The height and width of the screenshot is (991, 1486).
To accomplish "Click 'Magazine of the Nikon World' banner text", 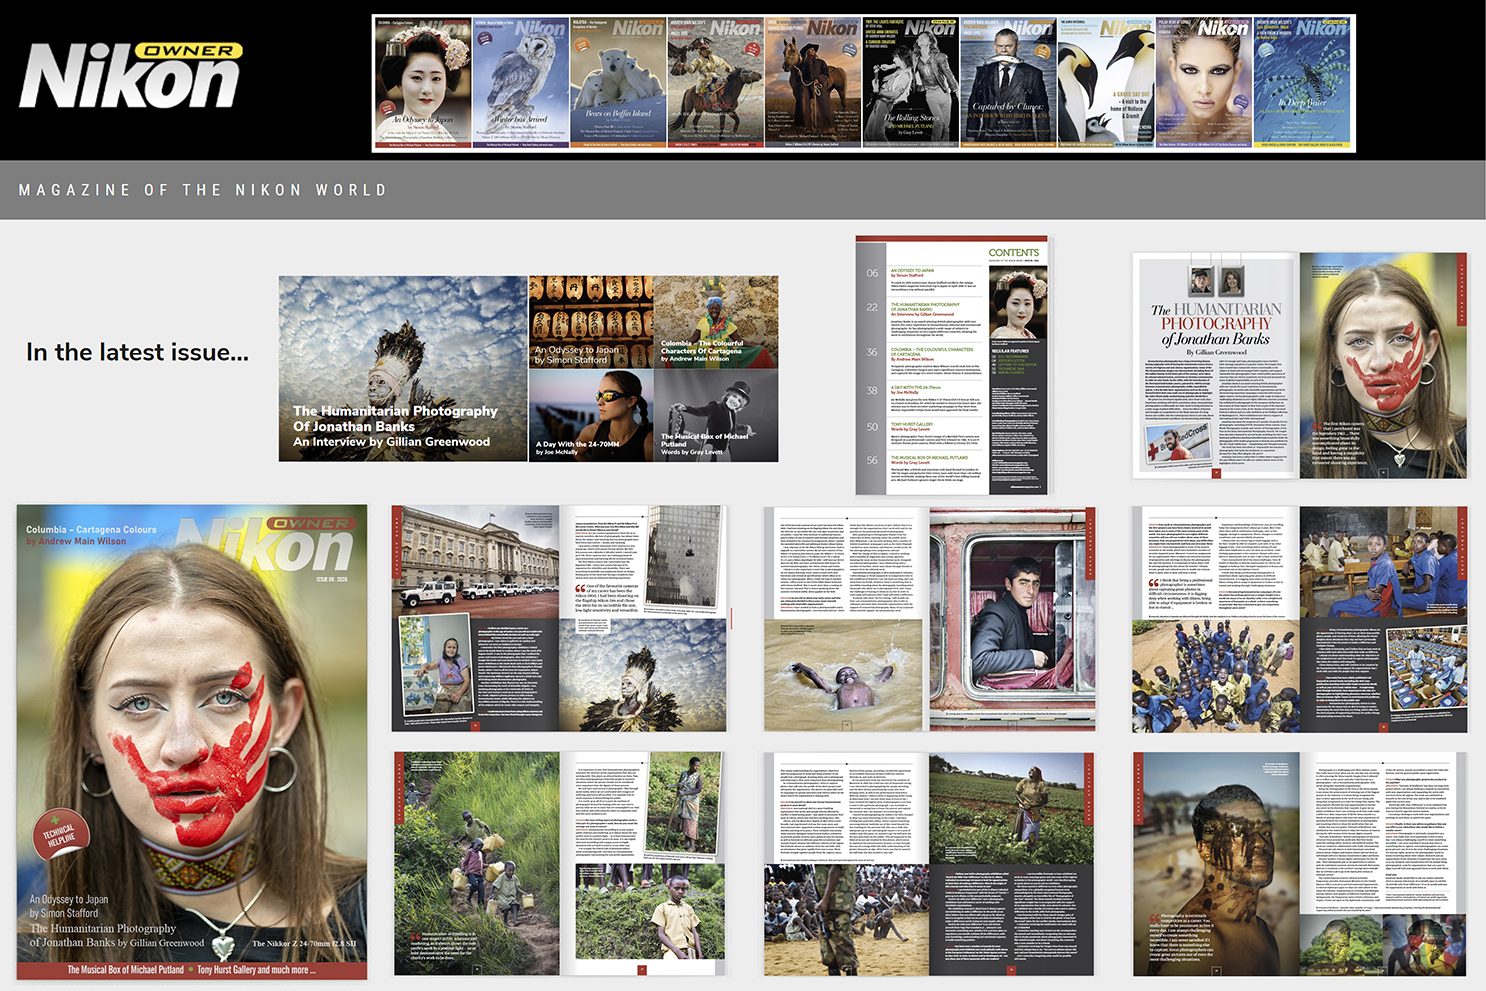I will click(203, 190).
